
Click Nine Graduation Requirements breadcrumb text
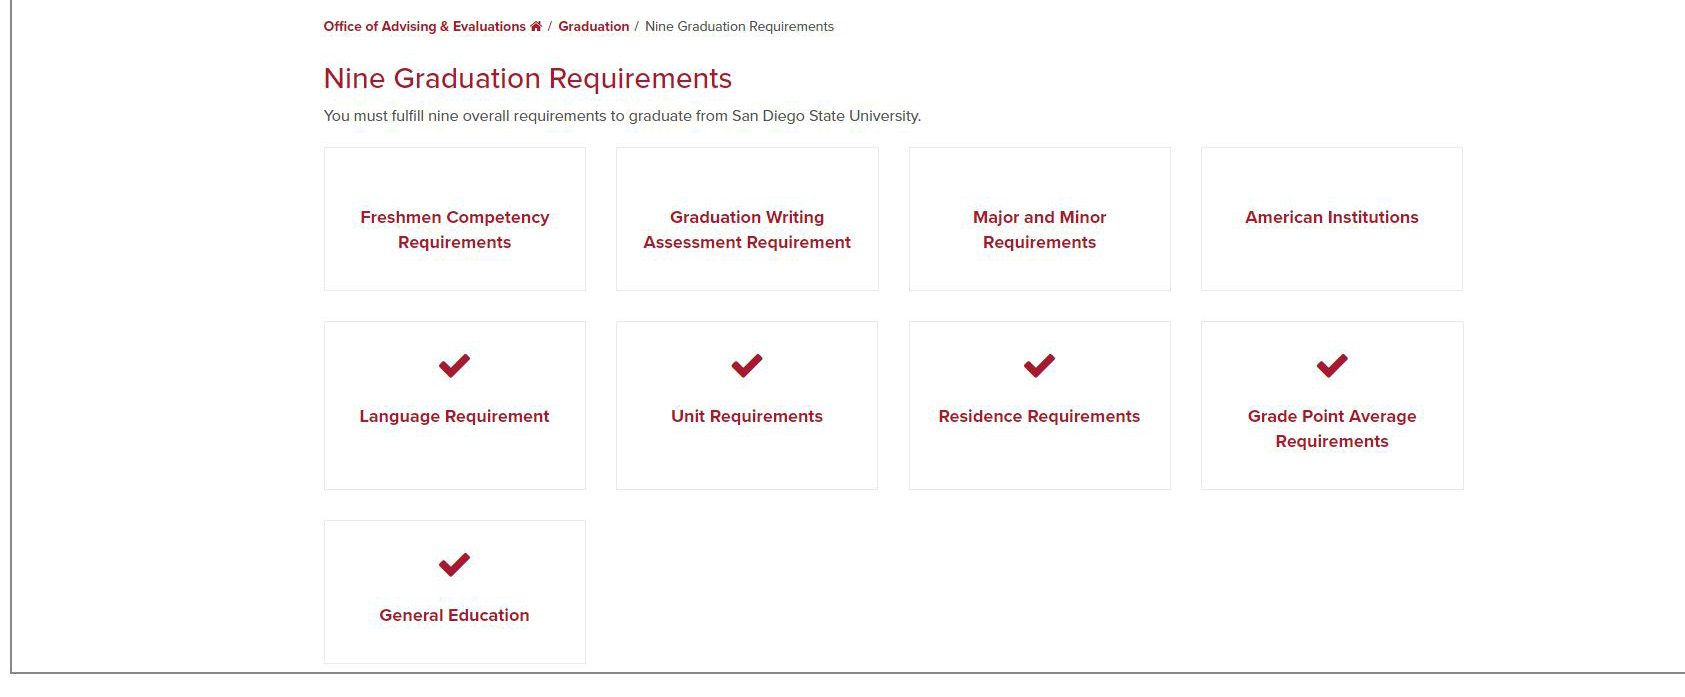pos(739,27)
